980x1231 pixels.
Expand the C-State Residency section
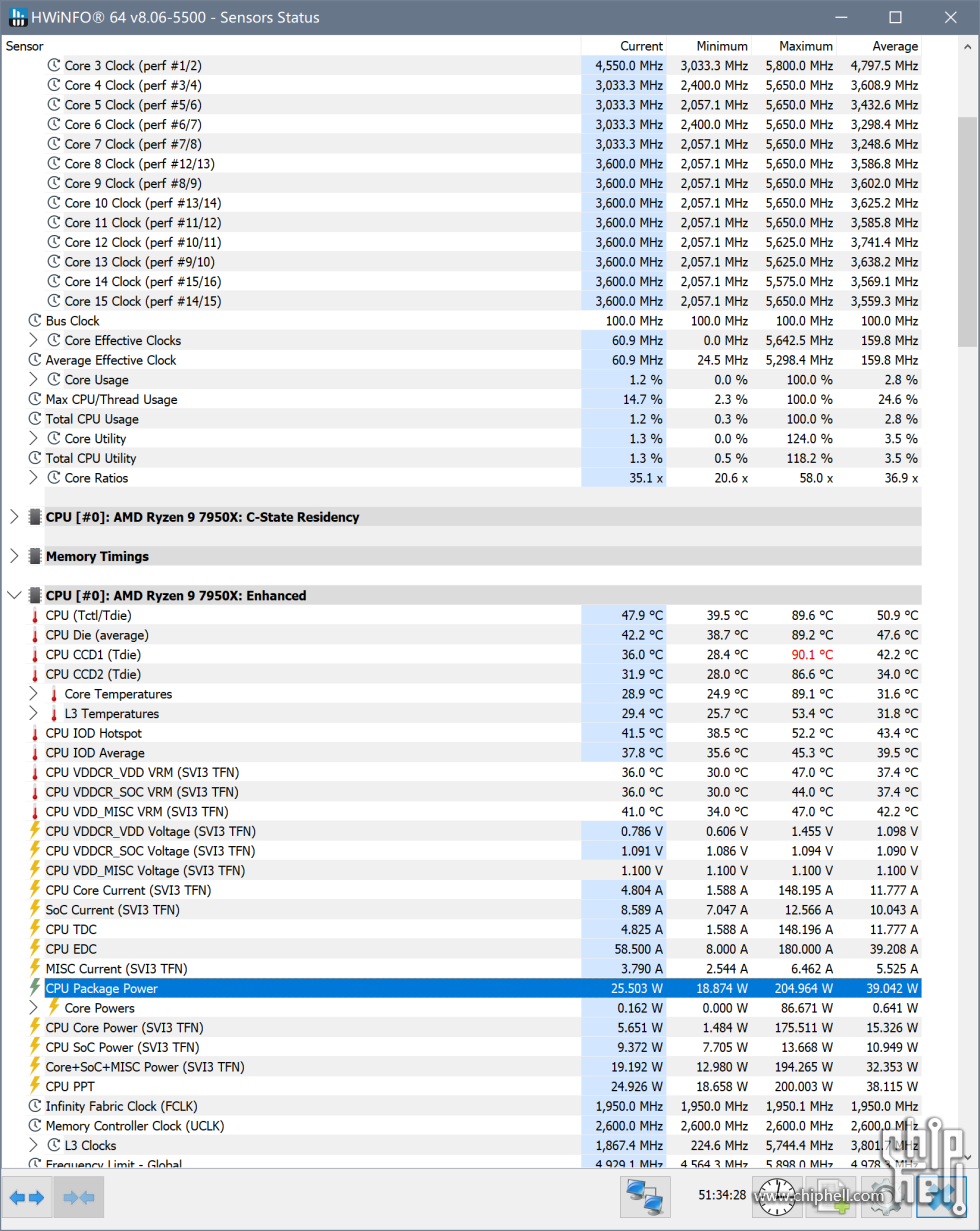[x=14, y=517]
